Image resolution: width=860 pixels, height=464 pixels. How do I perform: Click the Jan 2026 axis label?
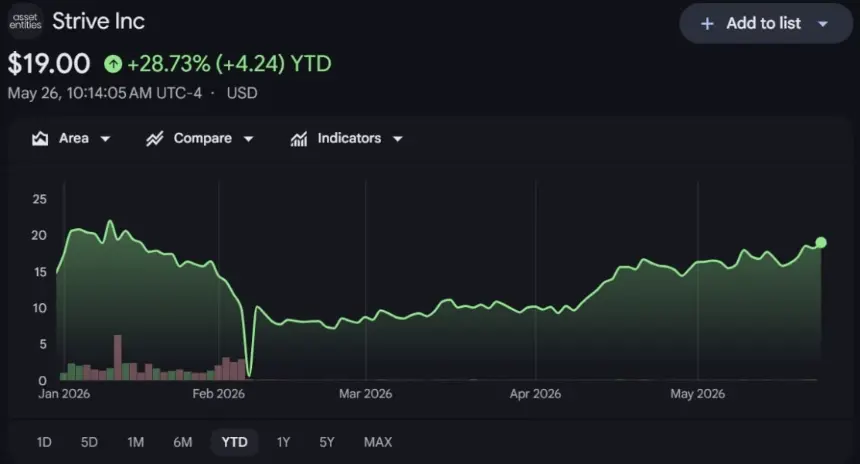coord(64,394)
